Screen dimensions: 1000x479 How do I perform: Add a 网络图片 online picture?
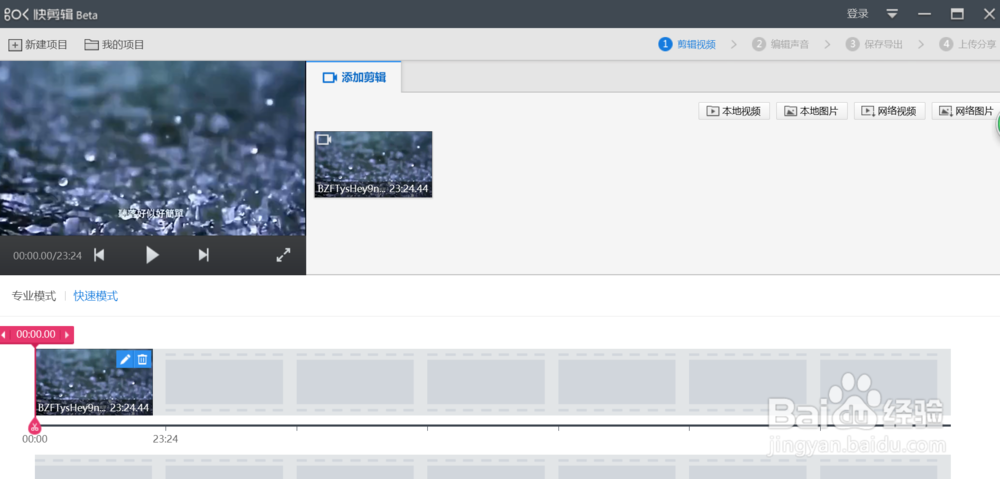[966, 111]
